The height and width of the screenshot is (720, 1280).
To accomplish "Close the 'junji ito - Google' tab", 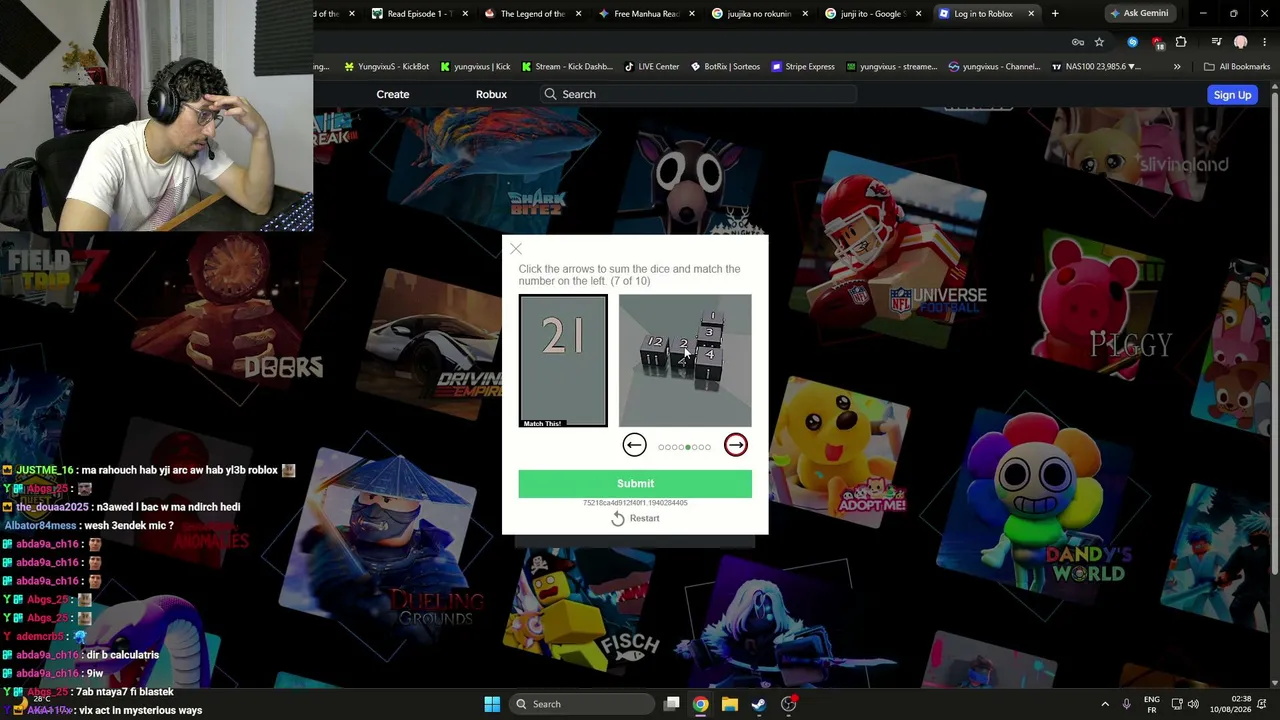I will tap(918, 14).
